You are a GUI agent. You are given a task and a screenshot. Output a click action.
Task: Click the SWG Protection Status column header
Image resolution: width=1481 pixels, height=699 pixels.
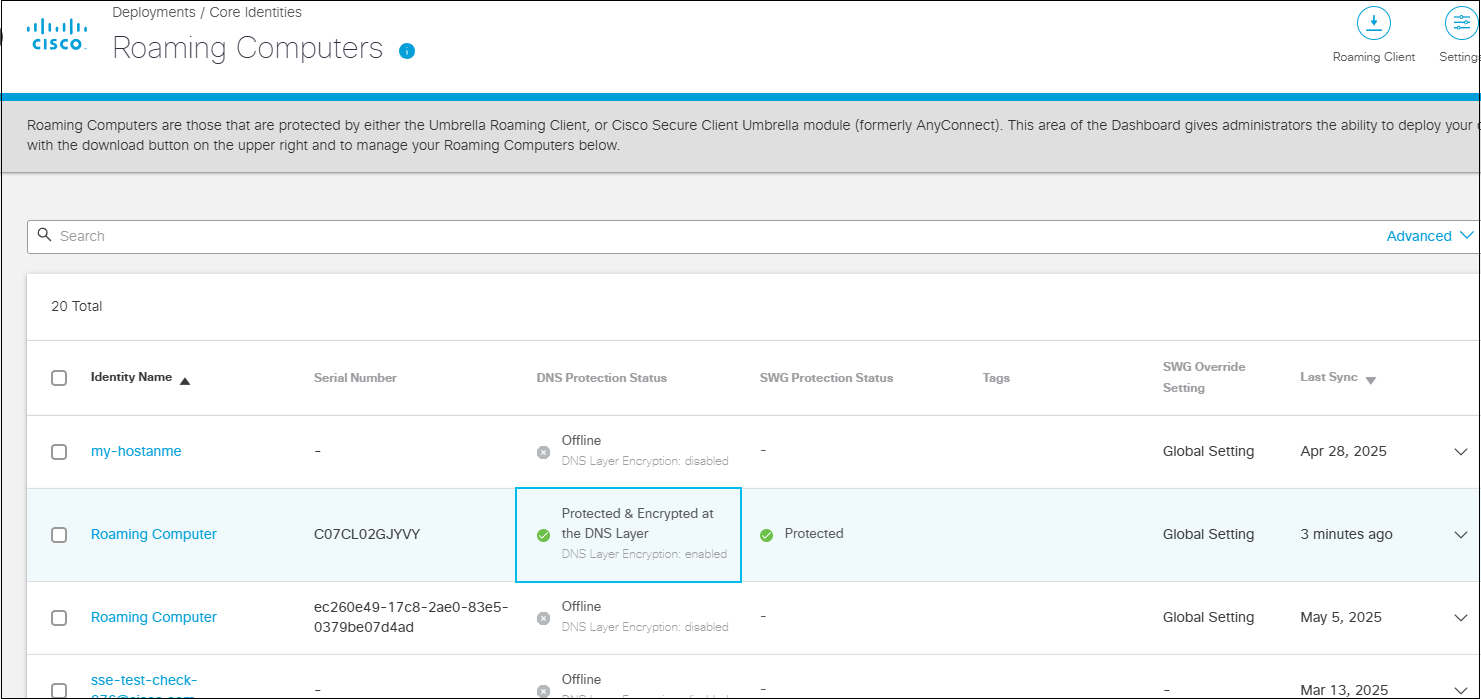pos(826,378)
